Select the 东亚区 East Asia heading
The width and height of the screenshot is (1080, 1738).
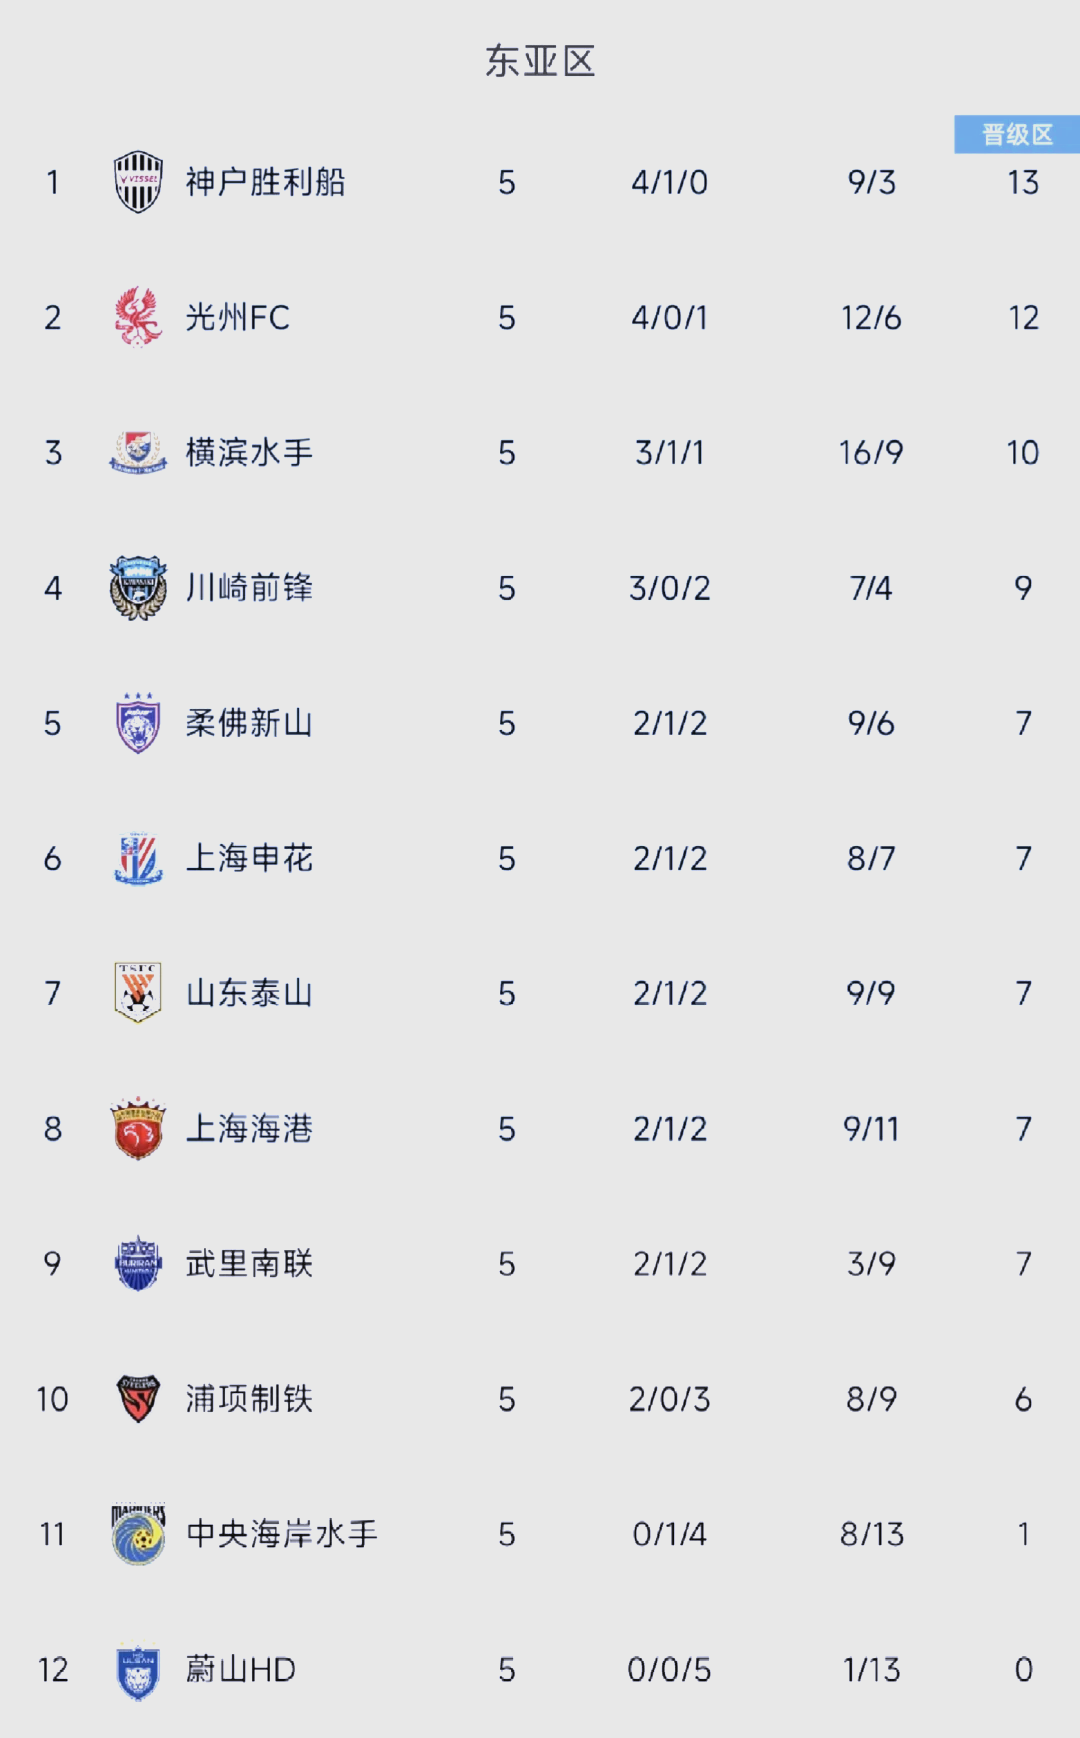[540, 62]
